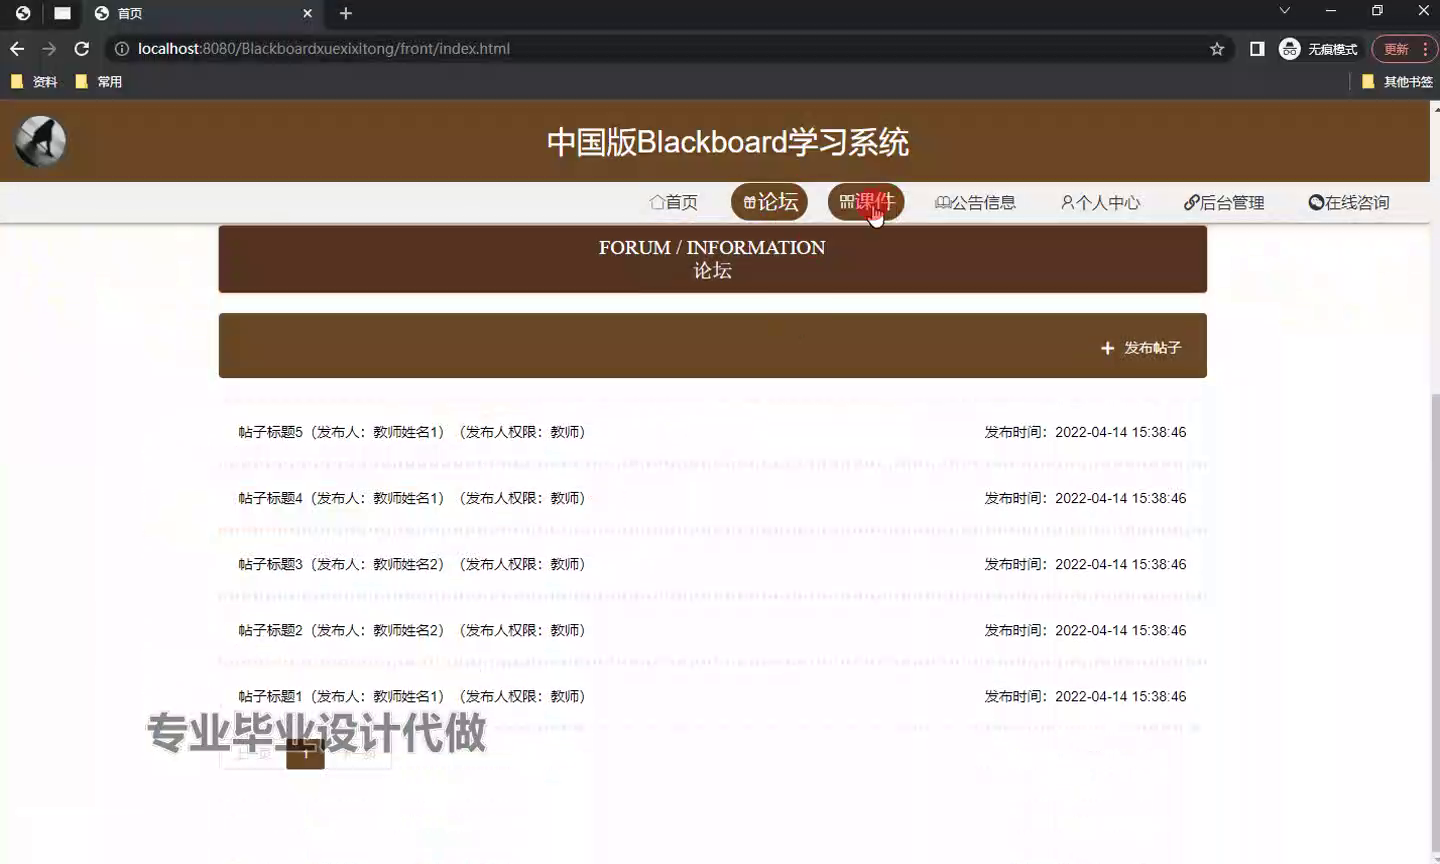
Task: Click the 发布帖子 button text
Action: click(x=1152, y=348)
